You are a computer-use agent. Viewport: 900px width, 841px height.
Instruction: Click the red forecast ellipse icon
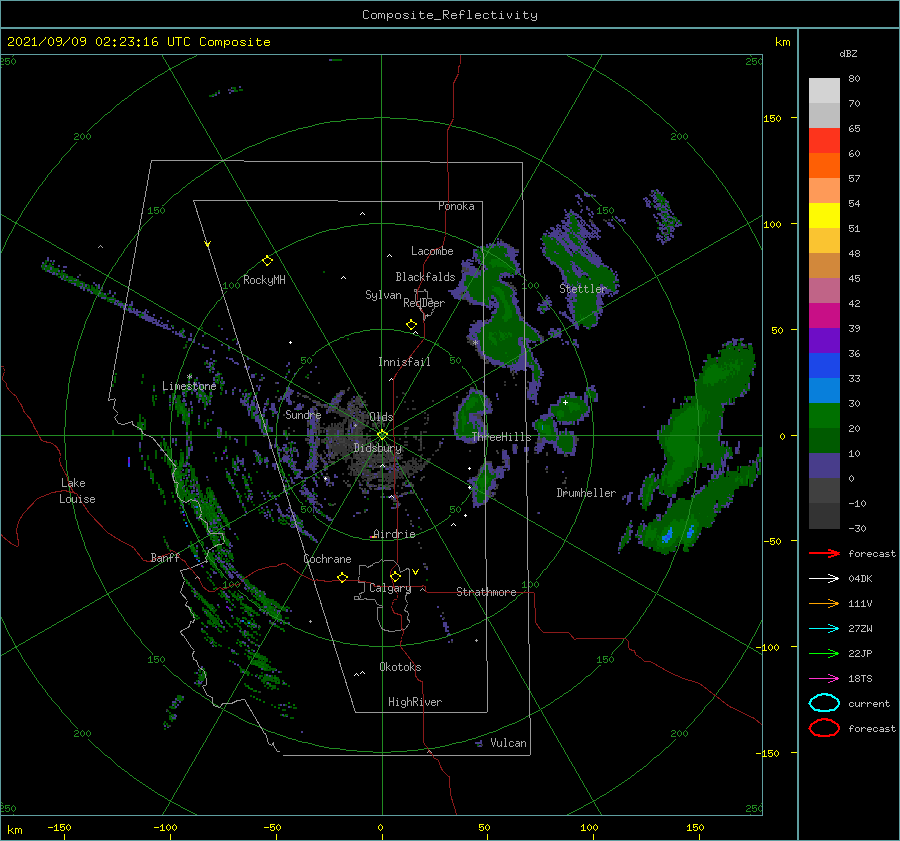(x=824, y=728)
